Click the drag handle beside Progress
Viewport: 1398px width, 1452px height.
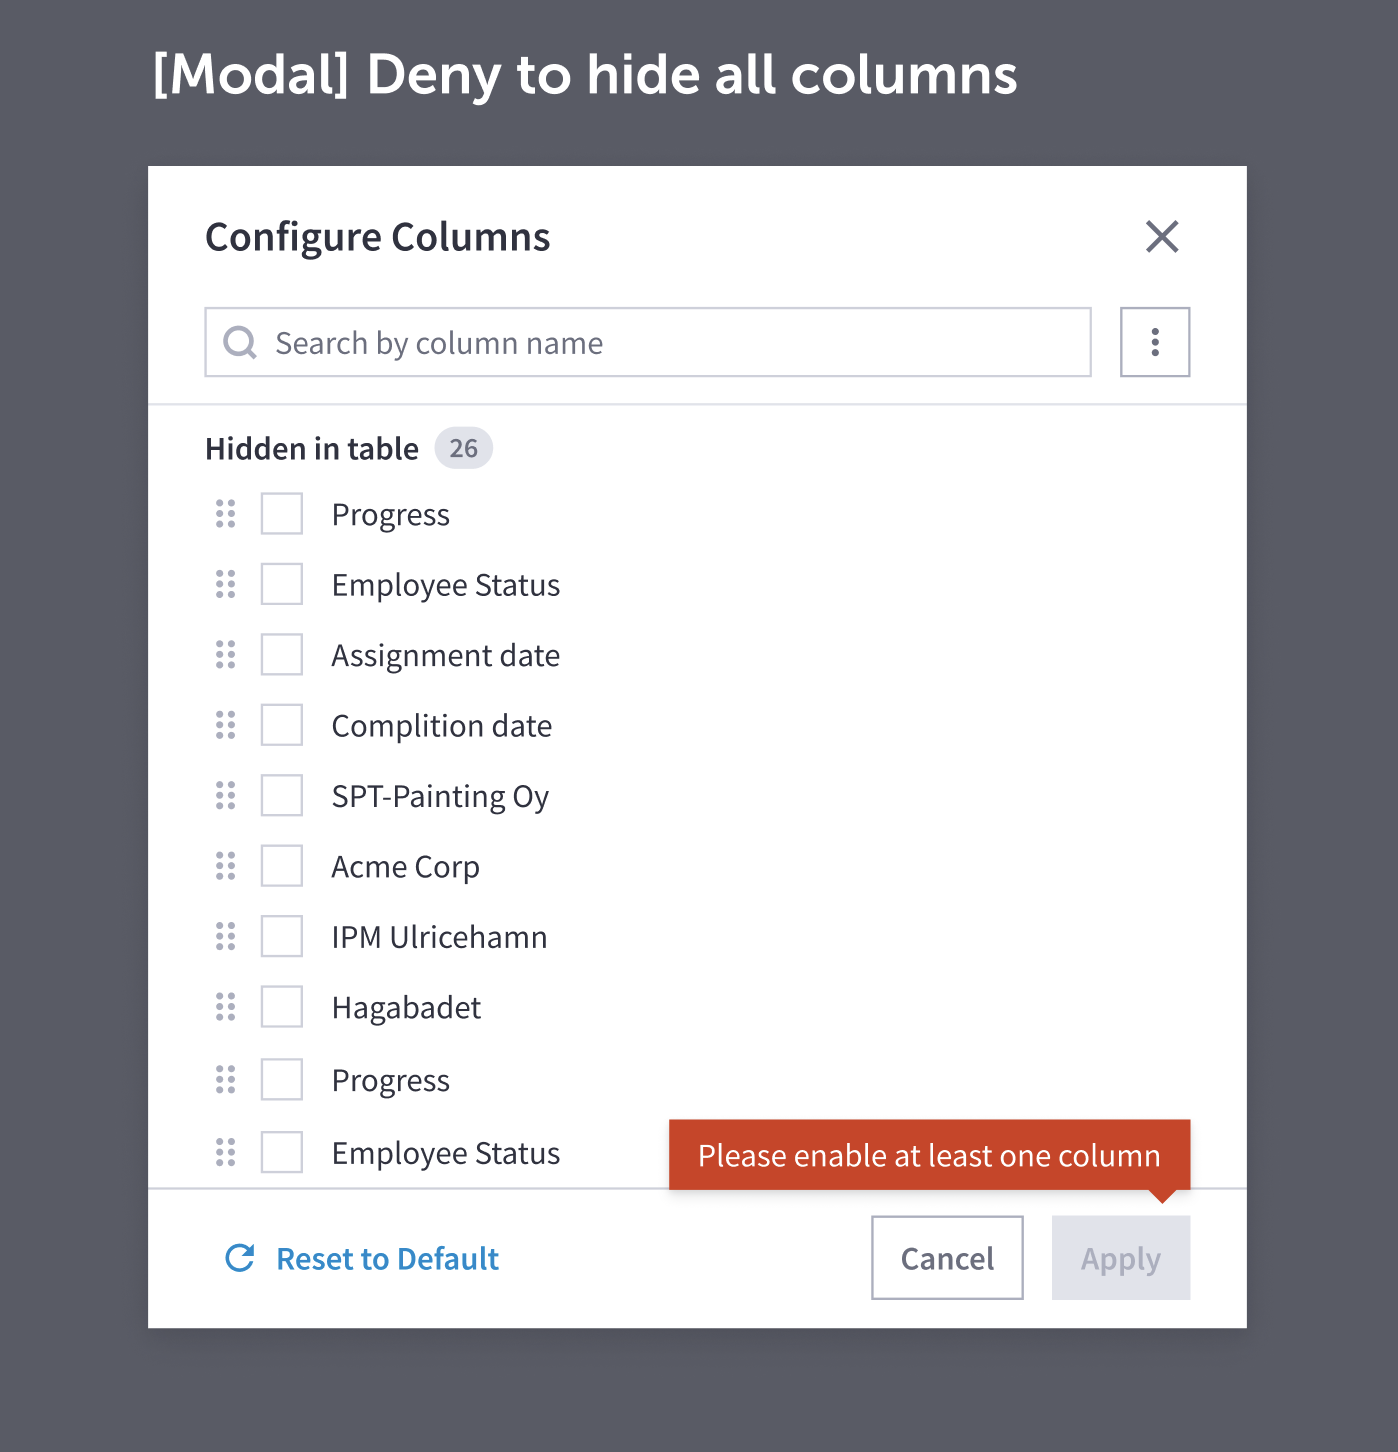(224, 513)
